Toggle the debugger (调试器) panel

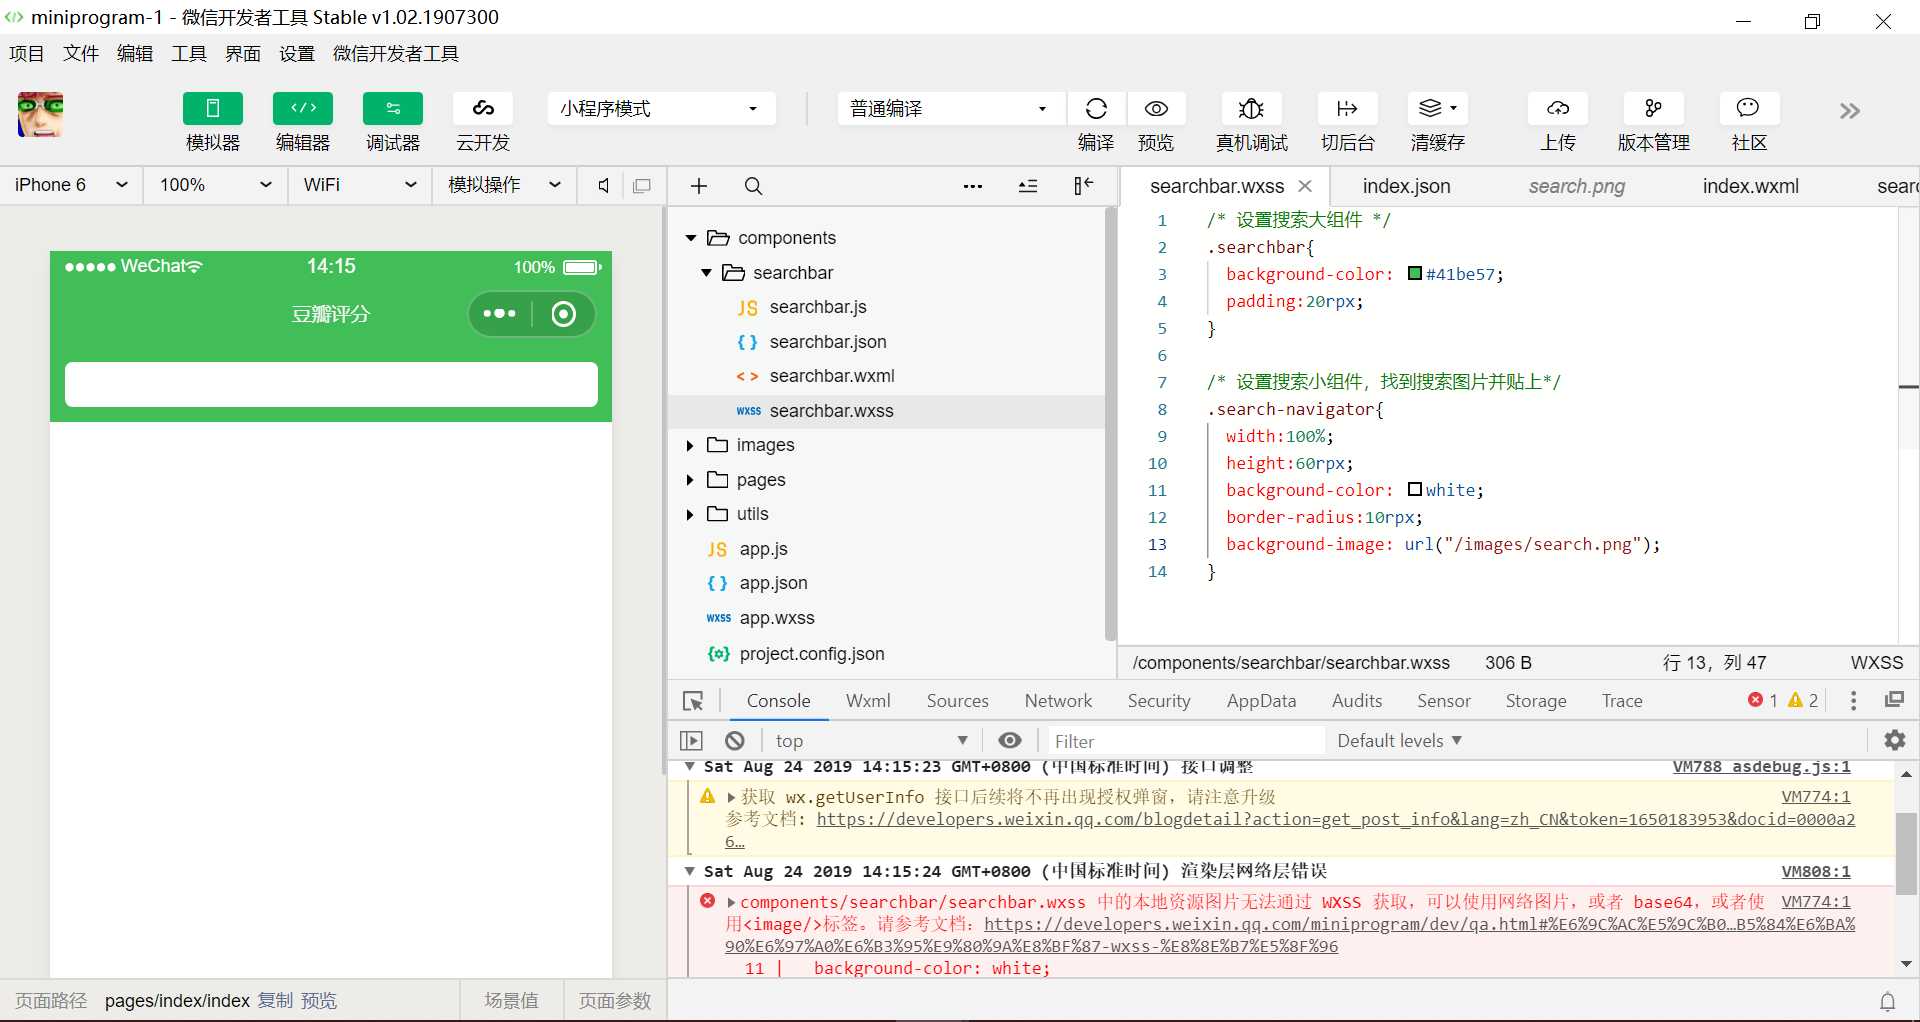[x=392, y=109]
